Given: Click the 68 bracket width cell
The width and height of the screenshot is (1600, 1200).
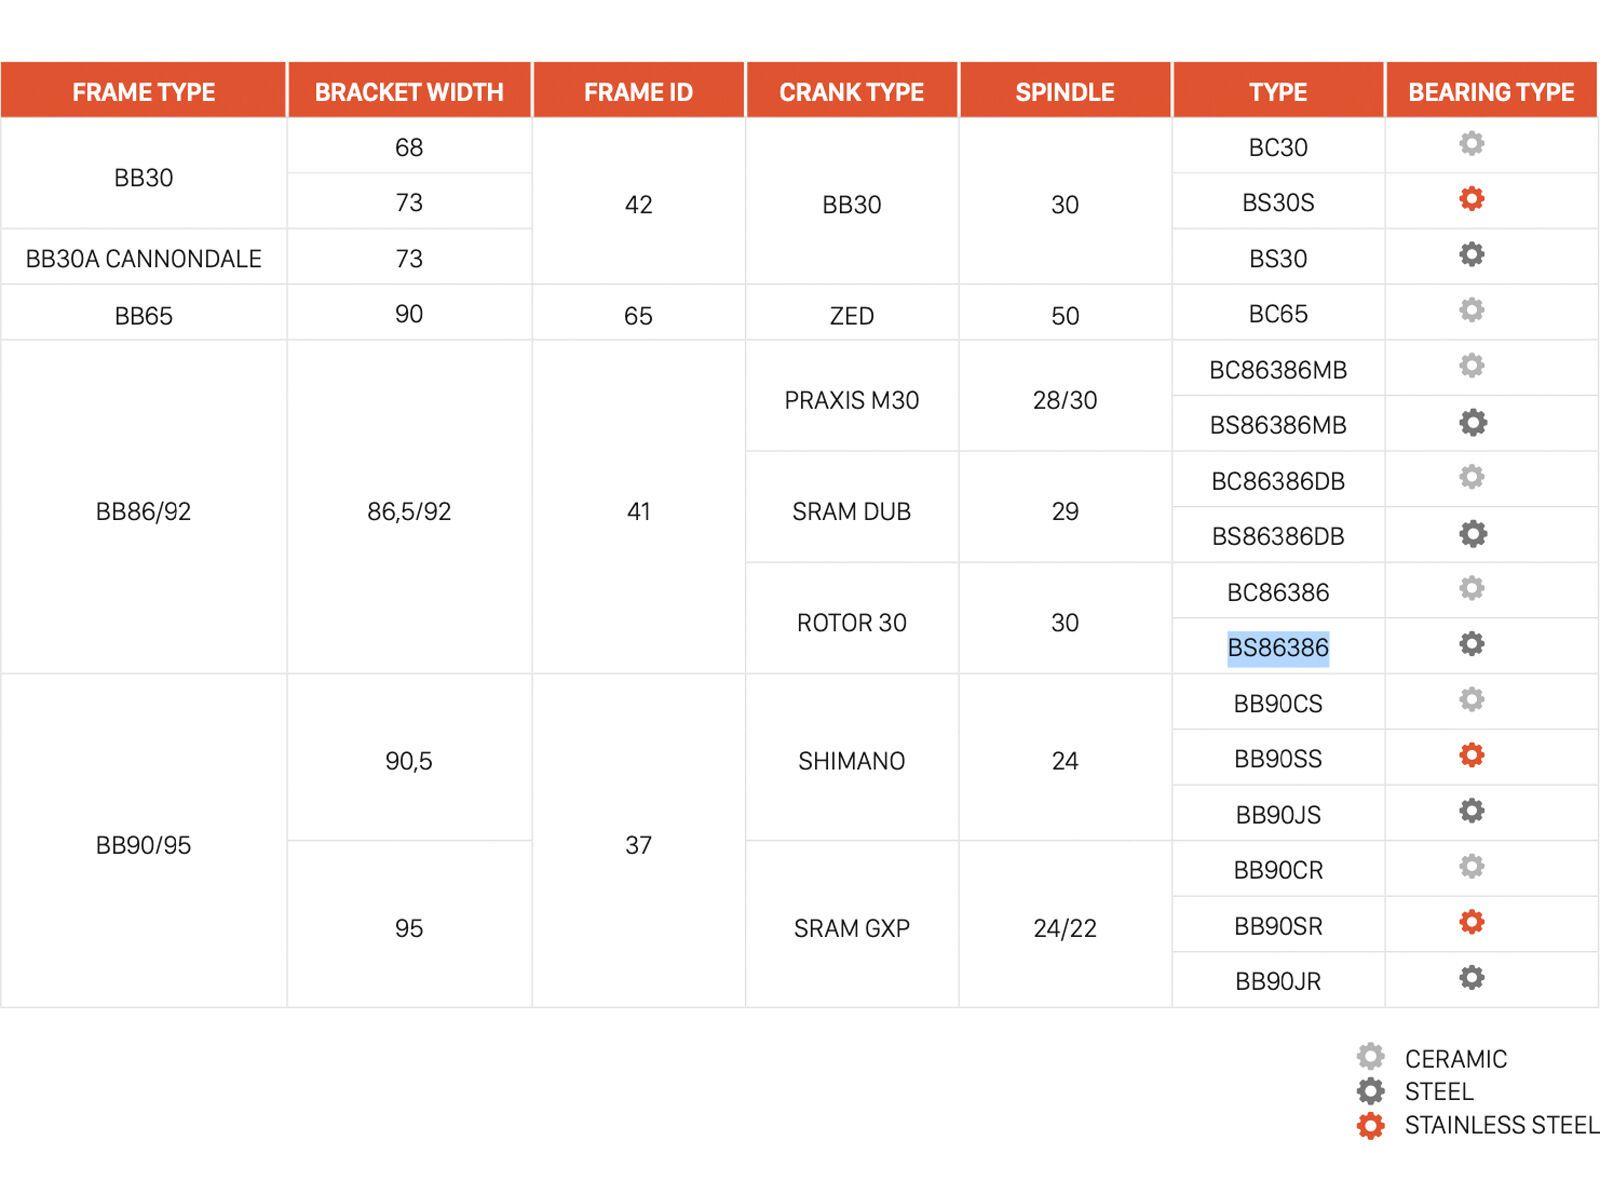Looking at the screenshot, I should [x=409, y=147].
